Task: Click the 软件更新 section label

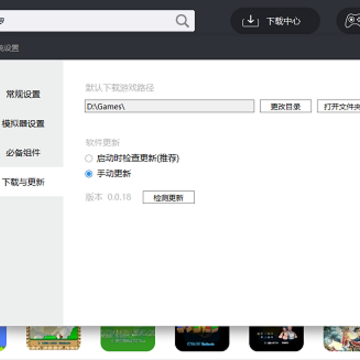Action: [x=103, y=143]
